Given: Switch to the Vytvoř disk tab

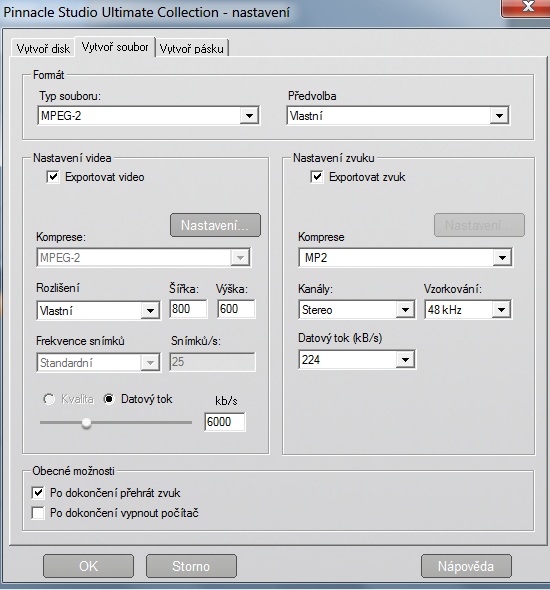Looking at the screenshot, I should point(43,48).
